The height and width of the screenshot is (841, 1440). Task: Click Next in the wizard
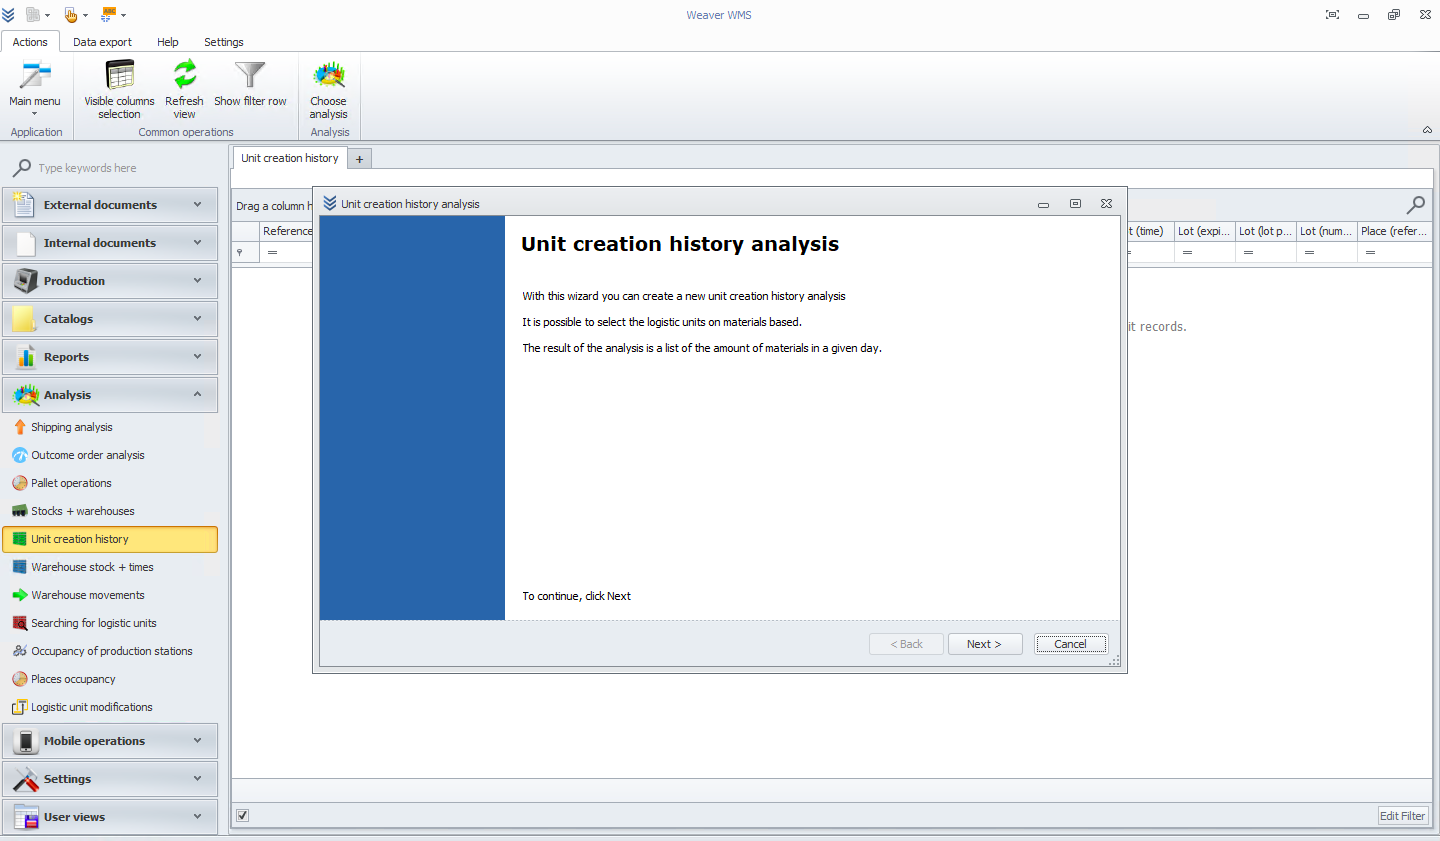pyautogui.click(x=984, y=644)
